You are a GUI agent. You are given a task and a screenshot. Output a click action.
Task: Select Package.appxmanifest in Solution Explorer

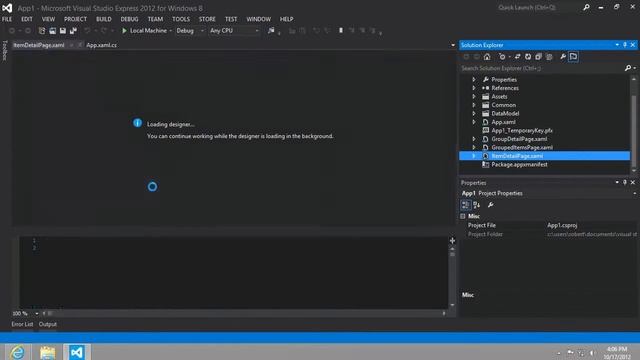pyautogui.click(x=519, y=164)
